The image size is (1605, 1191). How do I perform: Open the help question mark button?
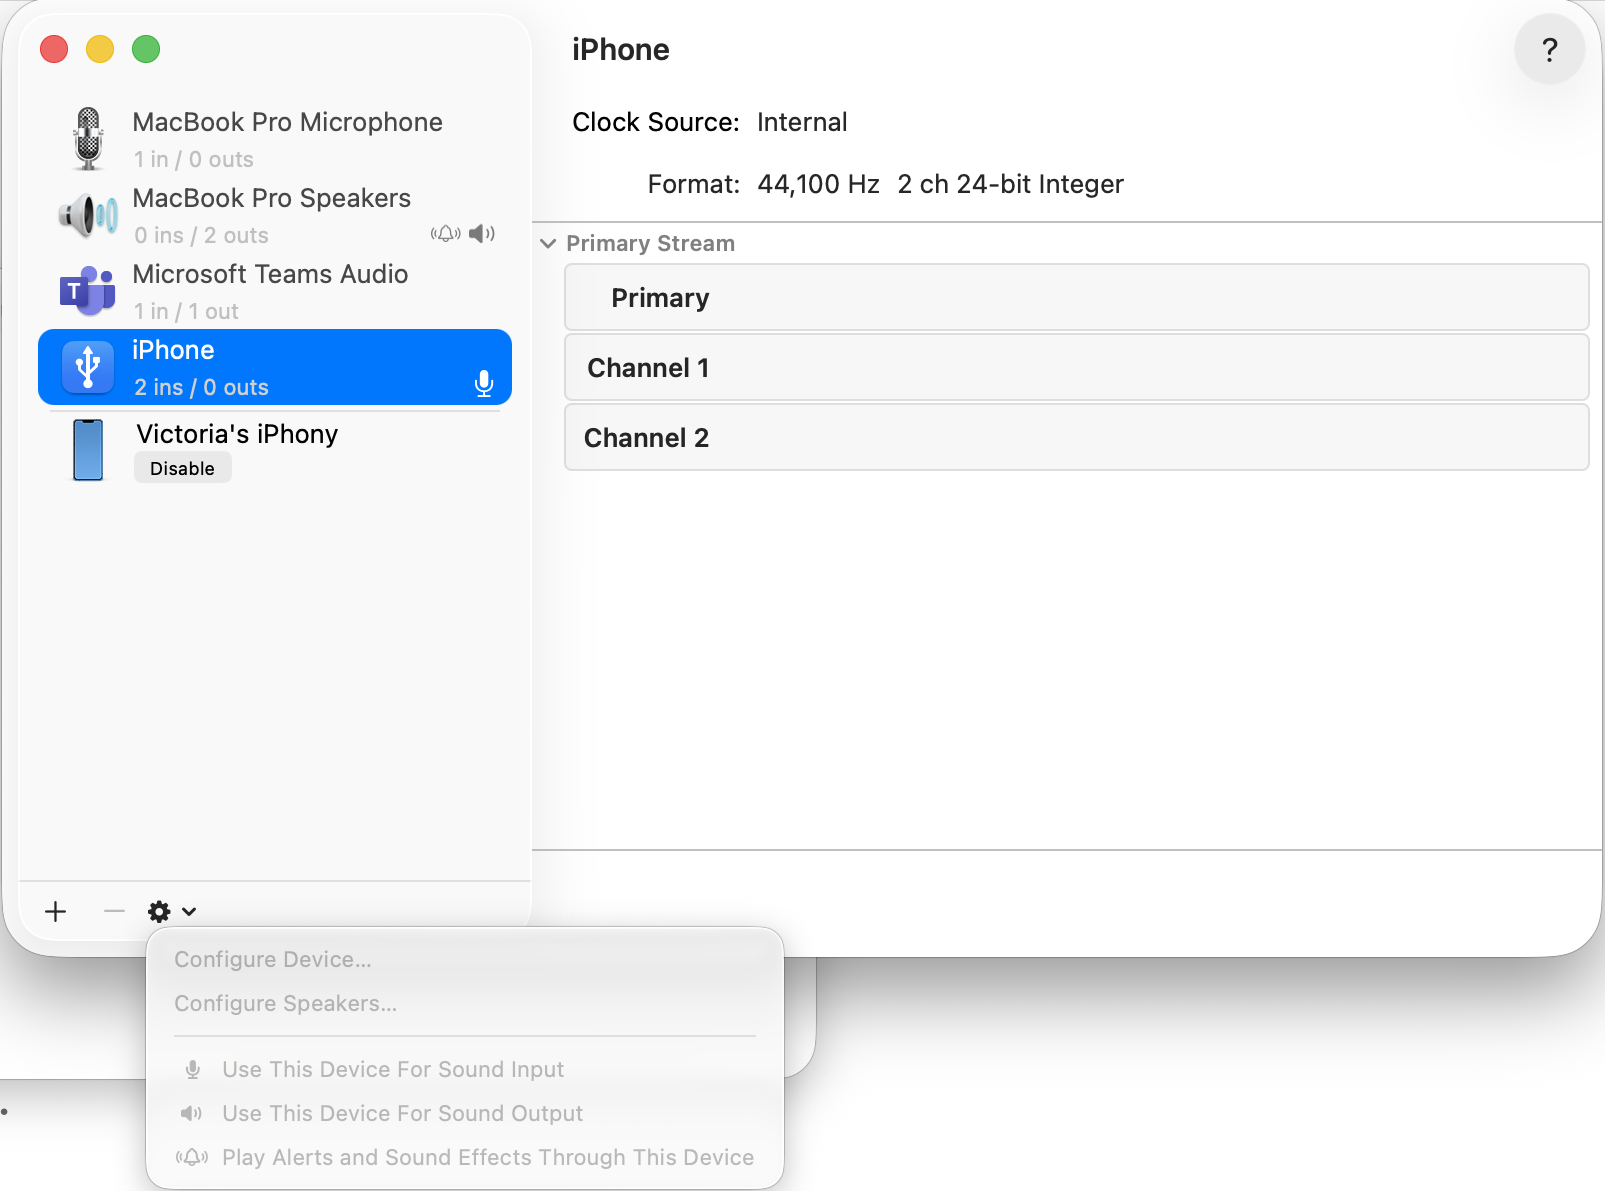pyautogui.click(x=1549, y=49)
